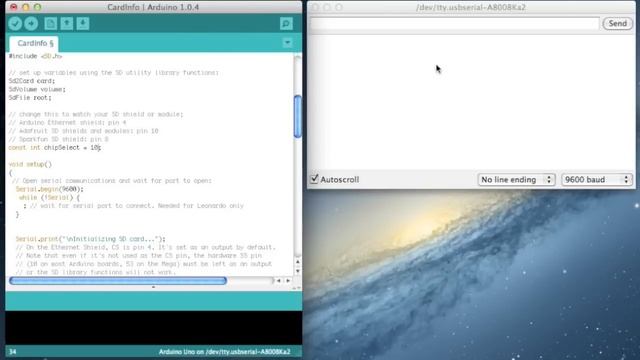The height and width of the screenshot is (360, 640).
Task: Click the console divider collapse arrow
Action: click(153, 287)
